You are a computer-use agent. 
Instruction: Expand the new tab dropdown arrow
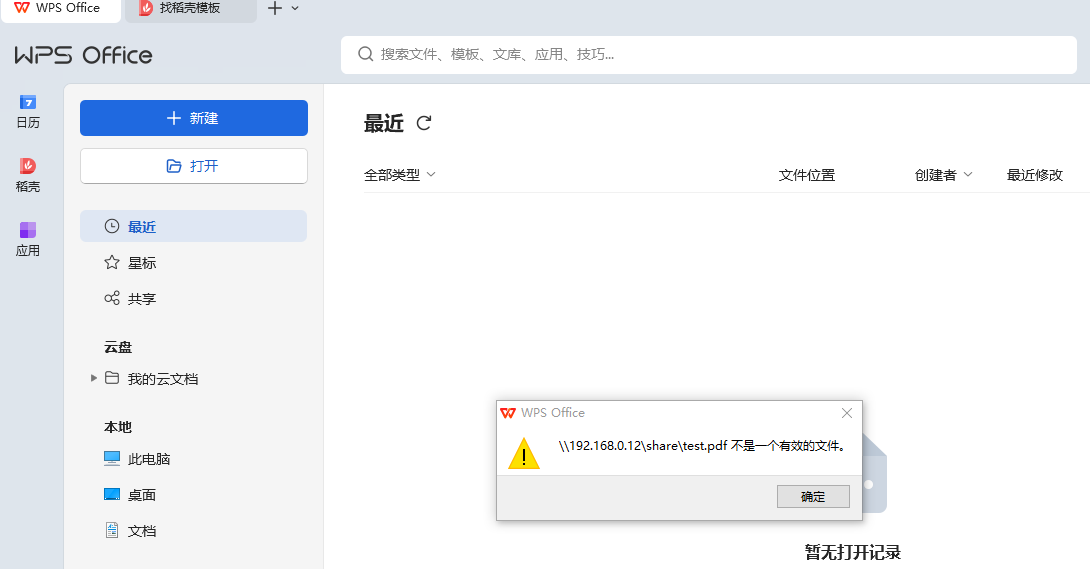tap(295, 8)
